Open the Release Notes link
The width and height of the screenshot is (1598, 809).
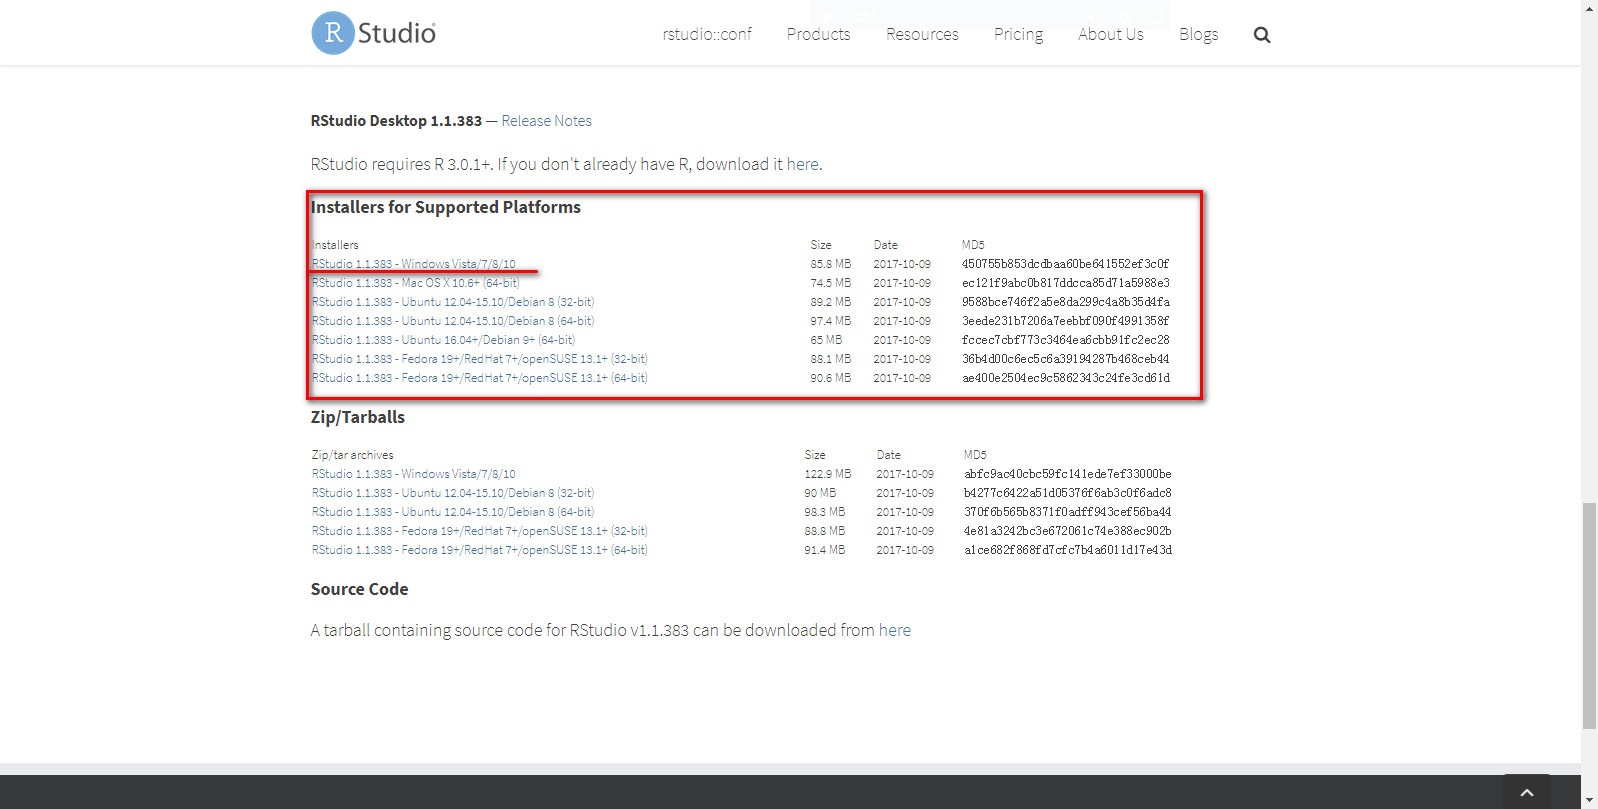[546, 121]
